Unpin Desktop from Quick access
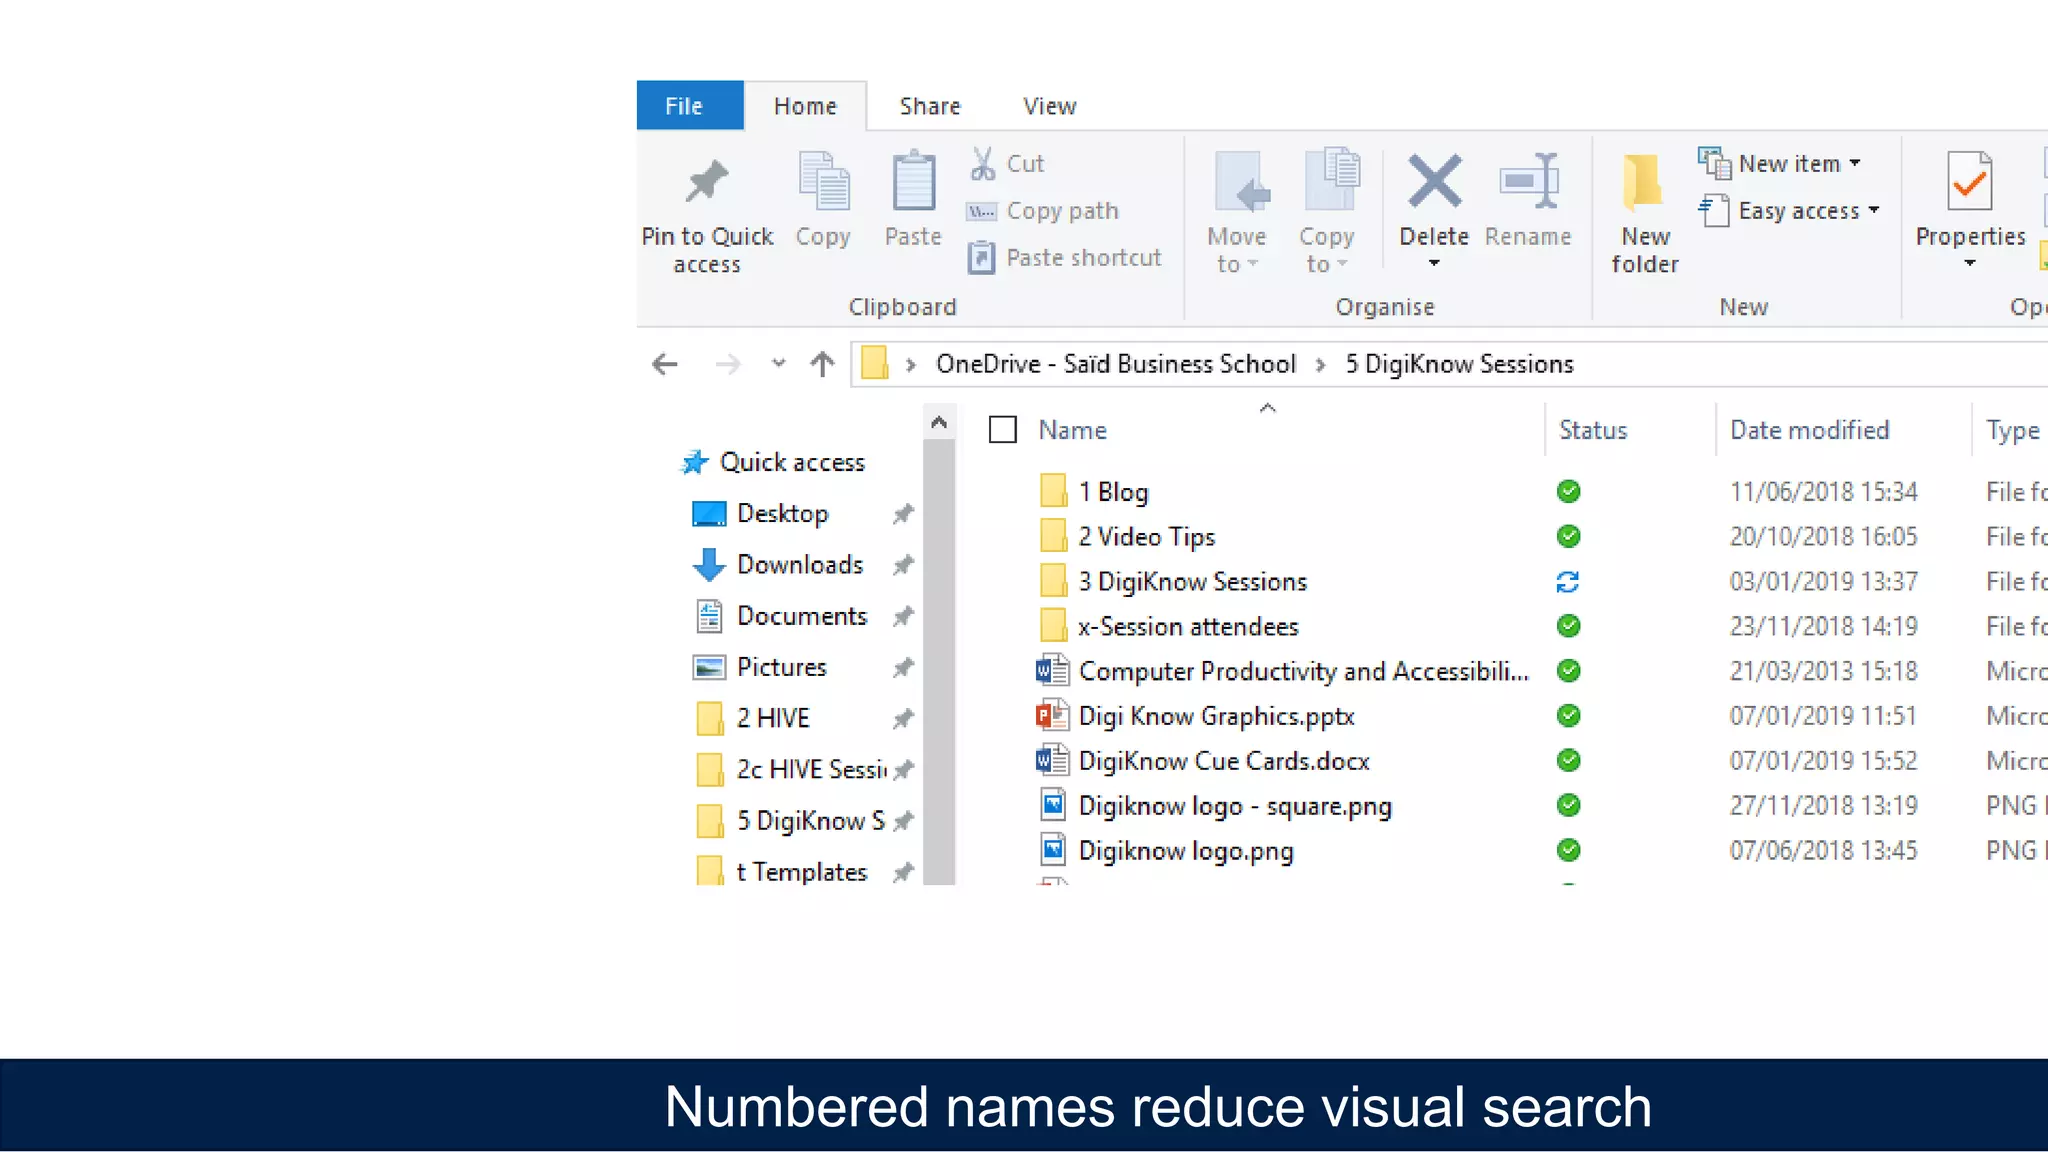This screenshot has height=1152, width=2048. tap(903, 514)
